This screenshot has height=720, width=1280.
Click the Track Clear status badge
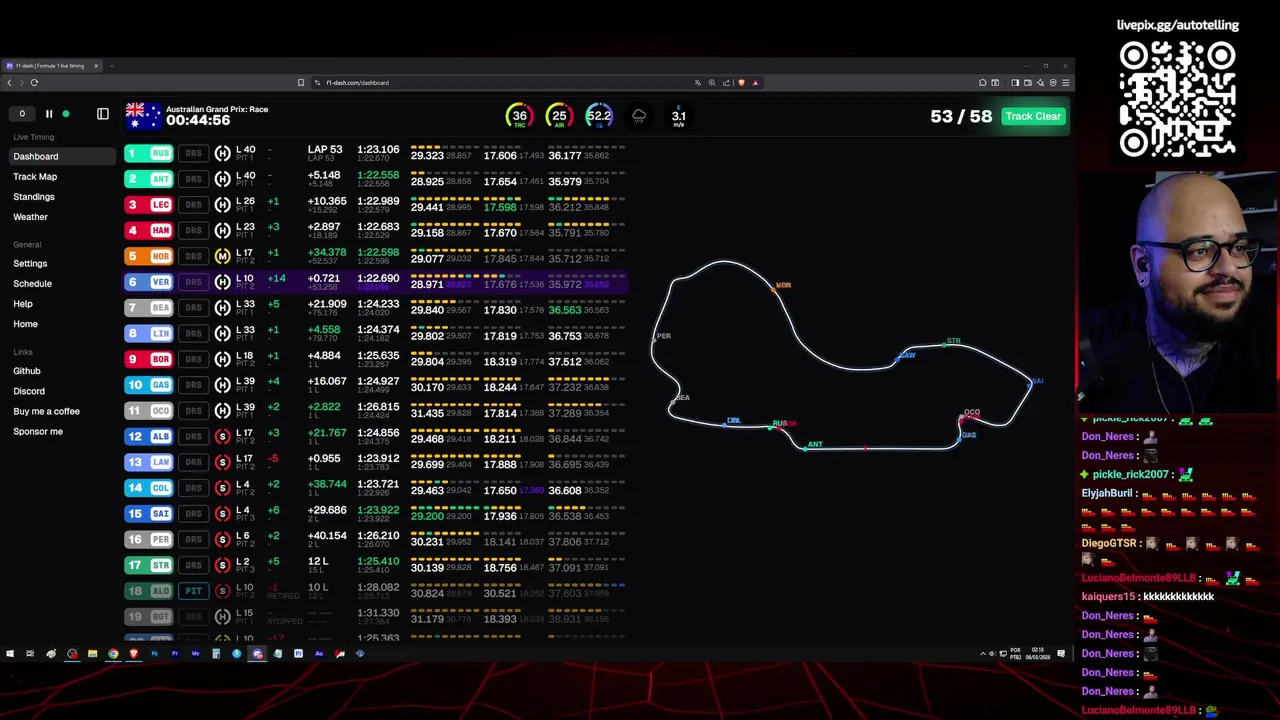coord(1033,116)
